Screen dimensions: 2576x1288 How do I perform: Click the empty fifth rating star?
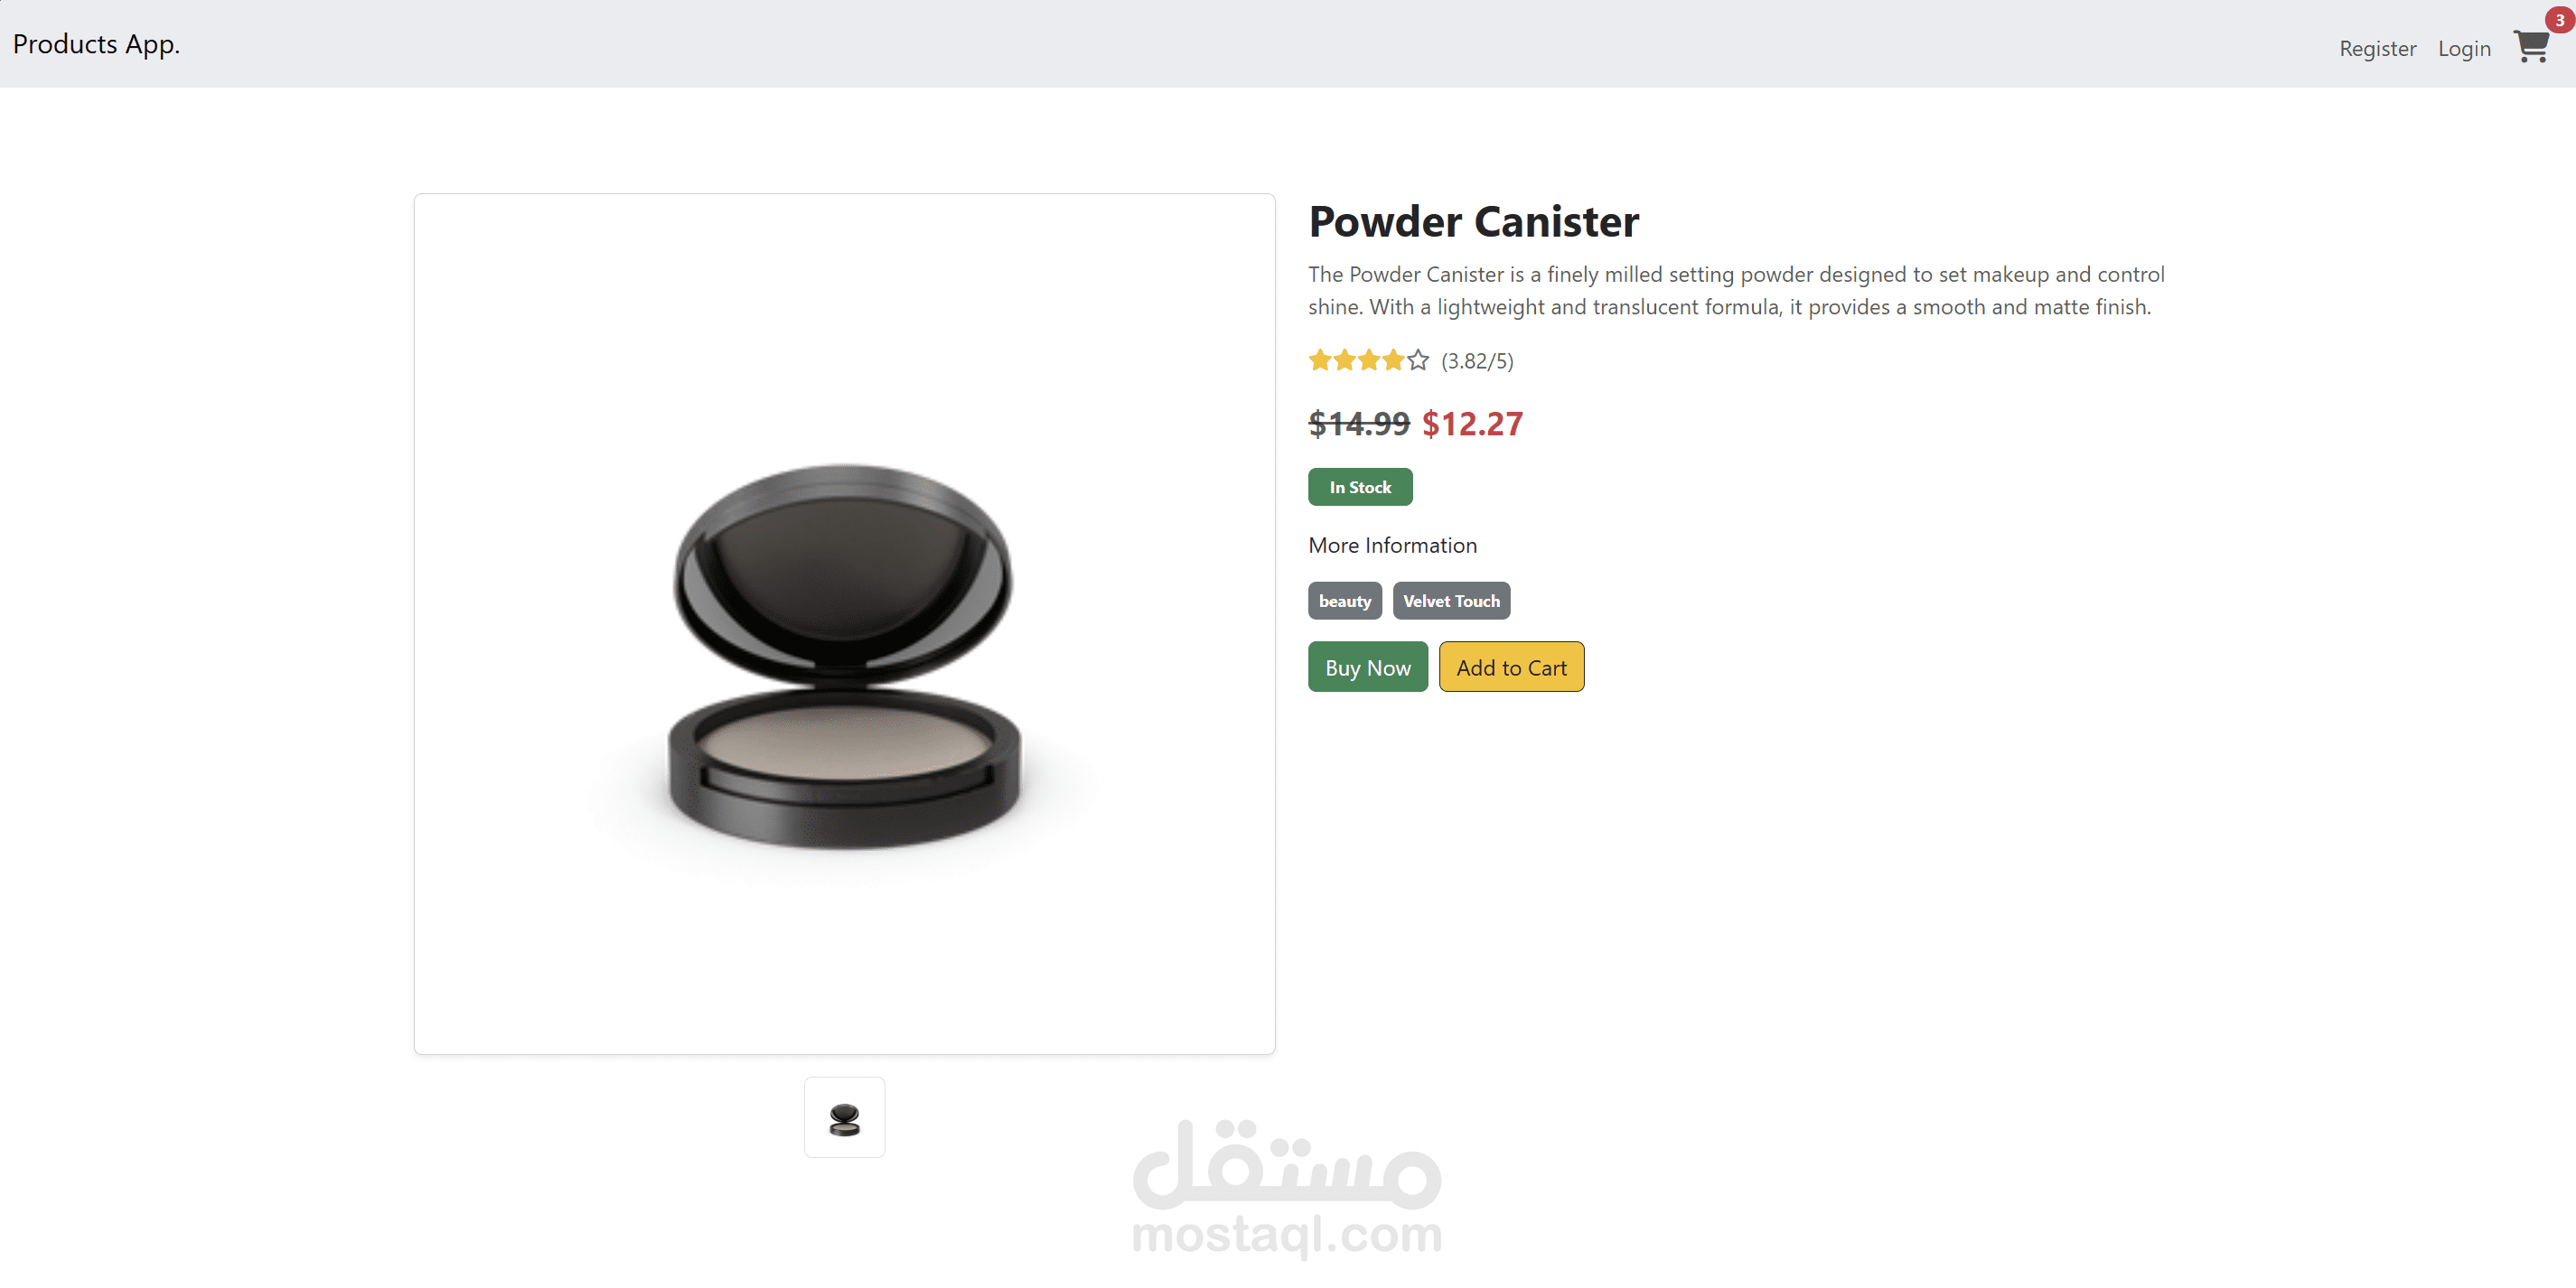click(1418, 360)
